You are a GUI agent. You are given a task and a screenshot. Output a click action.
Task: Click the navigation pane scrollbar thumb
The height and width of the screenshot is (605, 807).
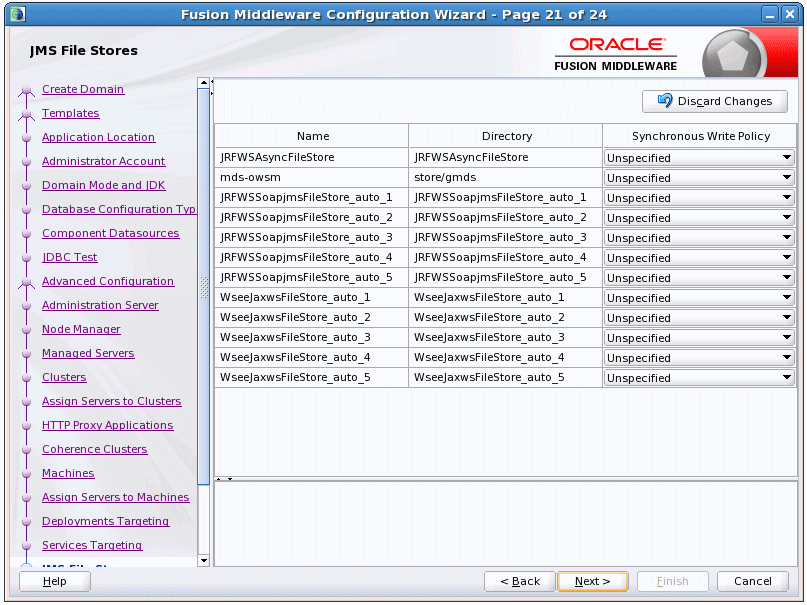point(204,286)
